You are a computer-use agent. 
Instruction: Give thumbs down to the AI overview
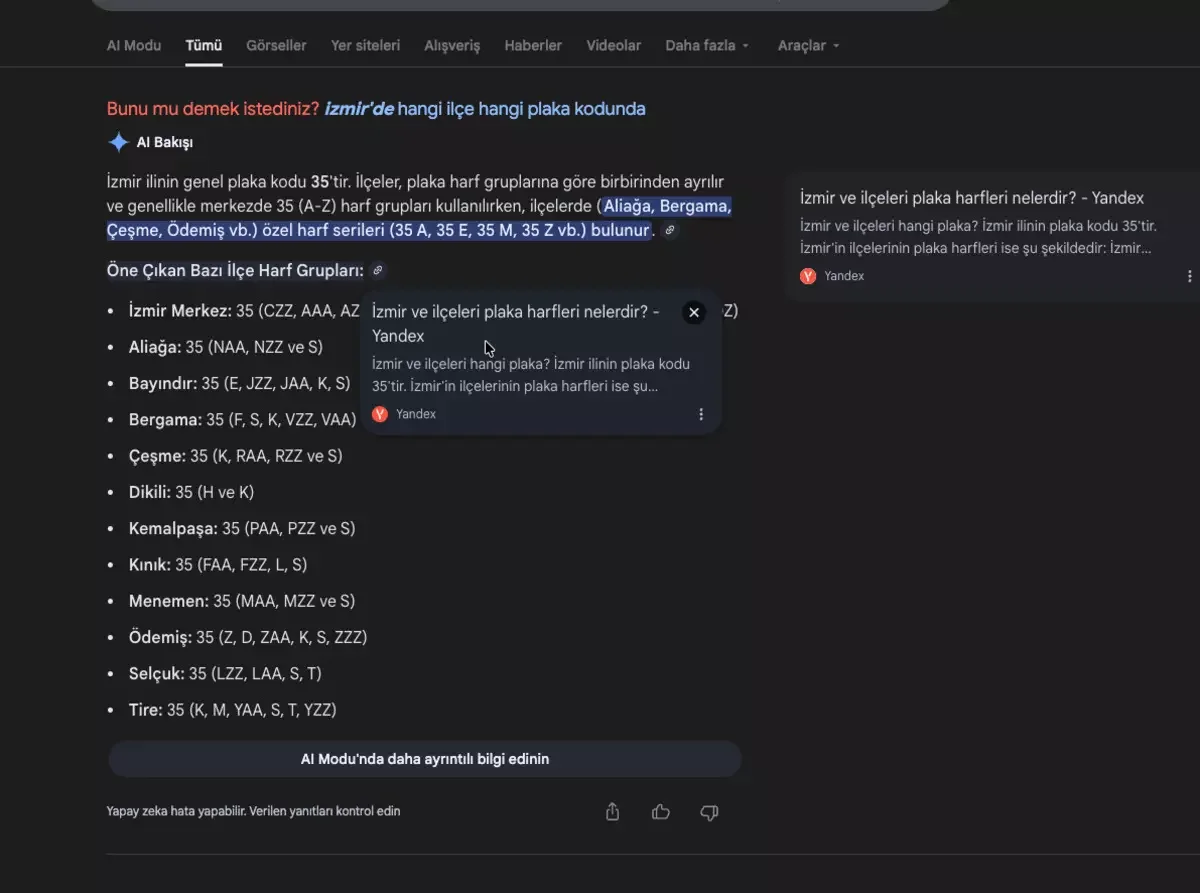[x=709, y=812]
